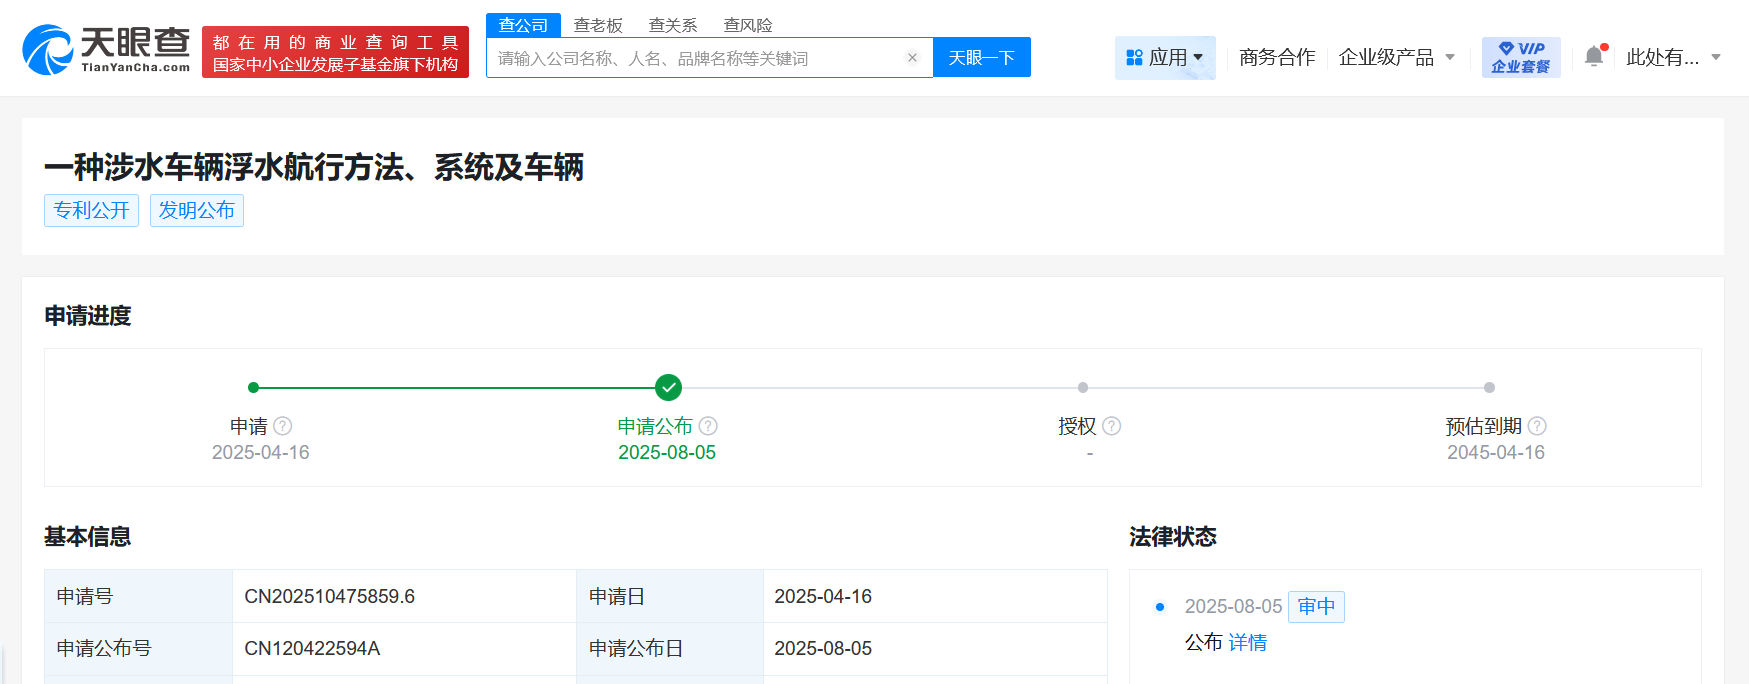The width and height of the screenshot is (1749, 684).
Task: Select the 预估到期 grey progress dot
Action: [1489, 387]
